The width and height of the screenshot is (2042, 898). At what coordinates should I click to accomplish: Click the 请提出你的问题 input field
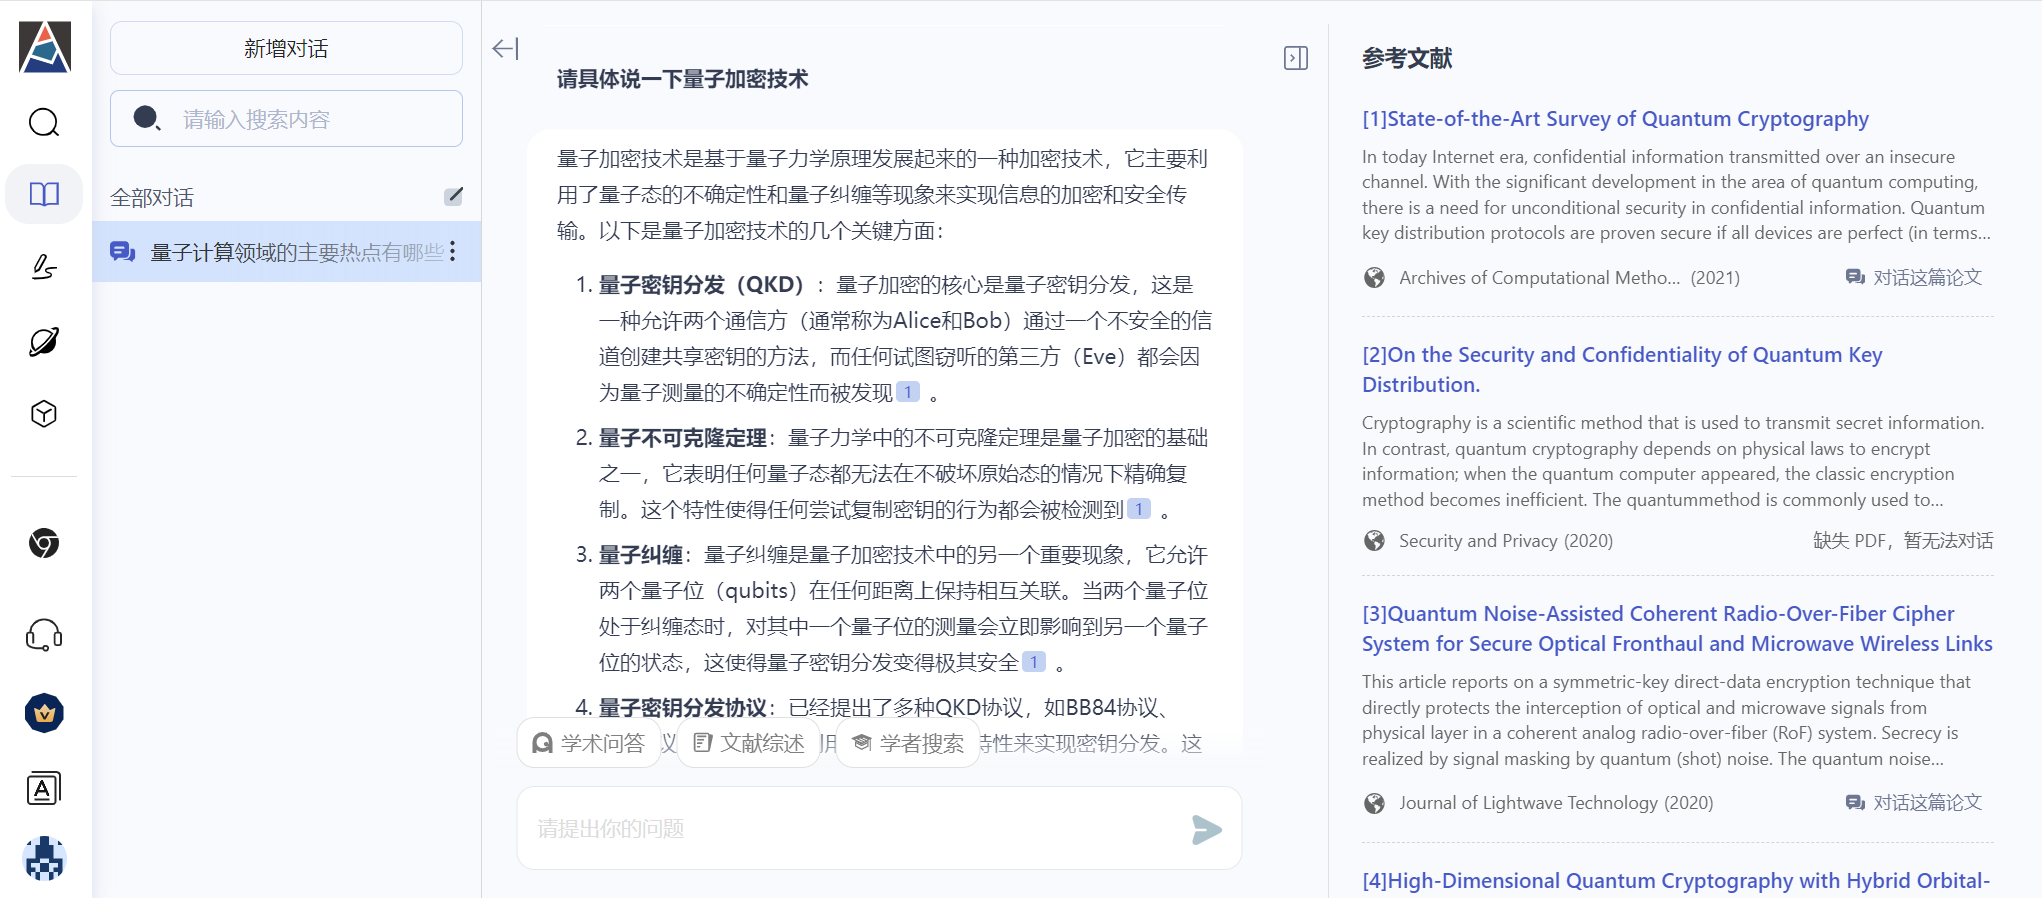pyautogui.click(x=850, y=829)
